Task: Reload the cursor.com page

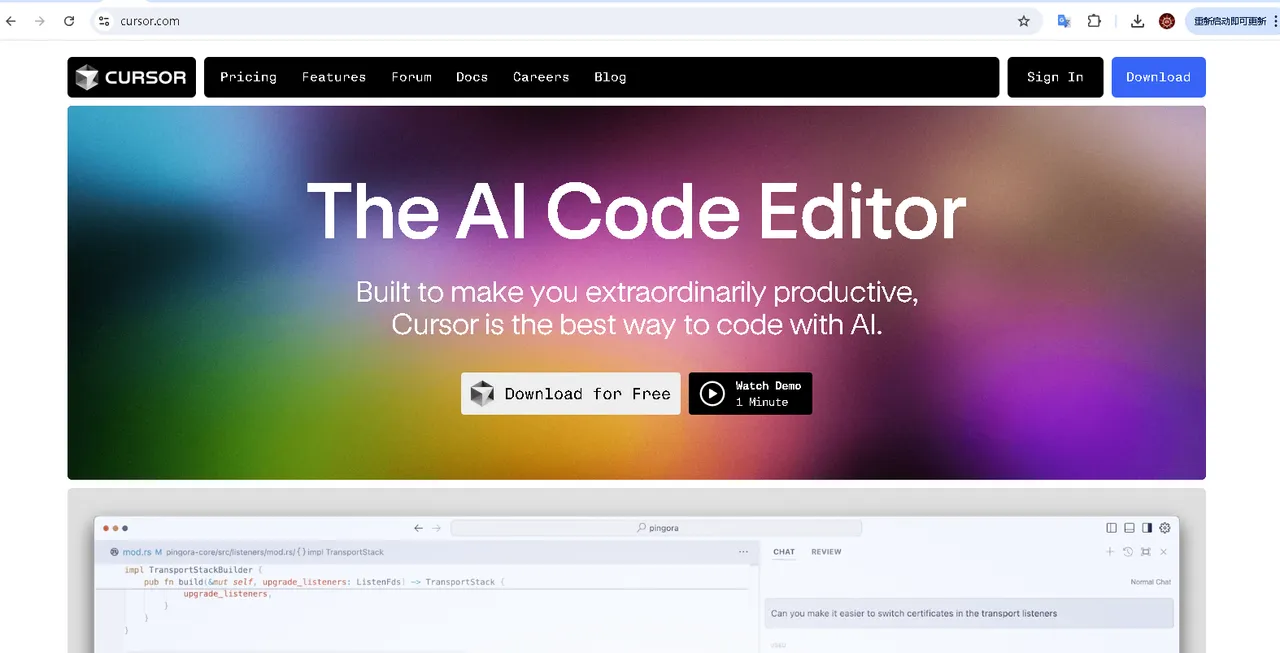Action: [69, 21]
